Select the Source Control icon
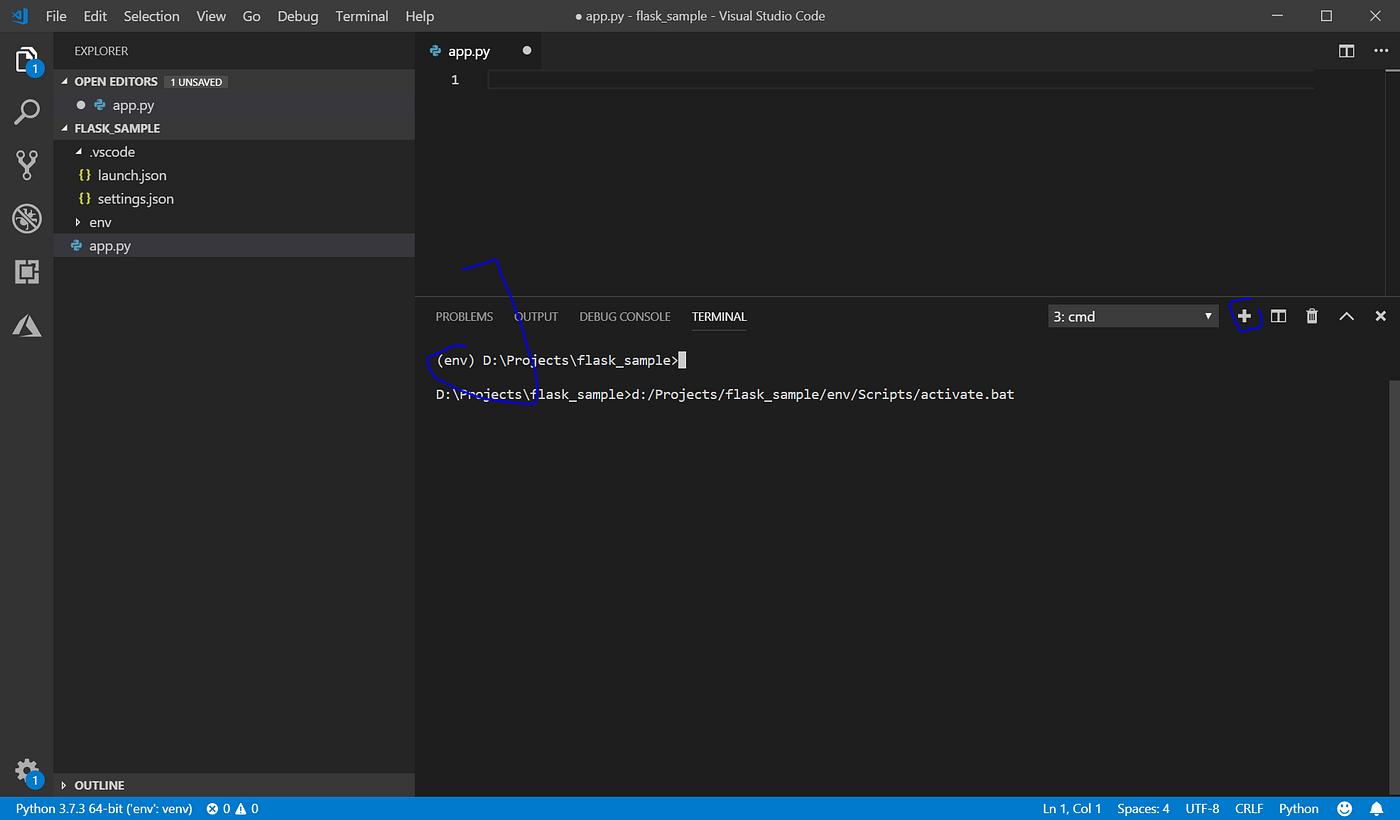 click(x=27, y=165)
